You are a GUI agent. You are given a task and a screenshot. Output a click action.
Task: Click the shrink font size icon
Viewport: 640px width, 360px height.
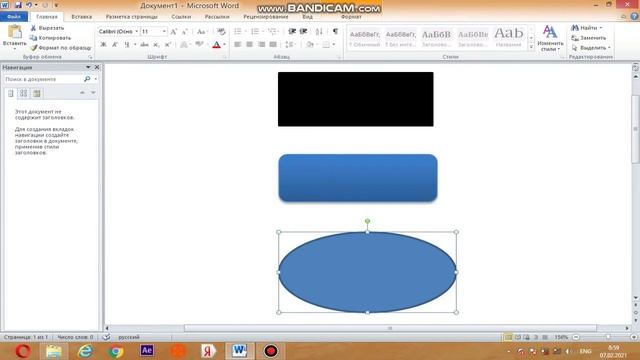pos(184,31)
